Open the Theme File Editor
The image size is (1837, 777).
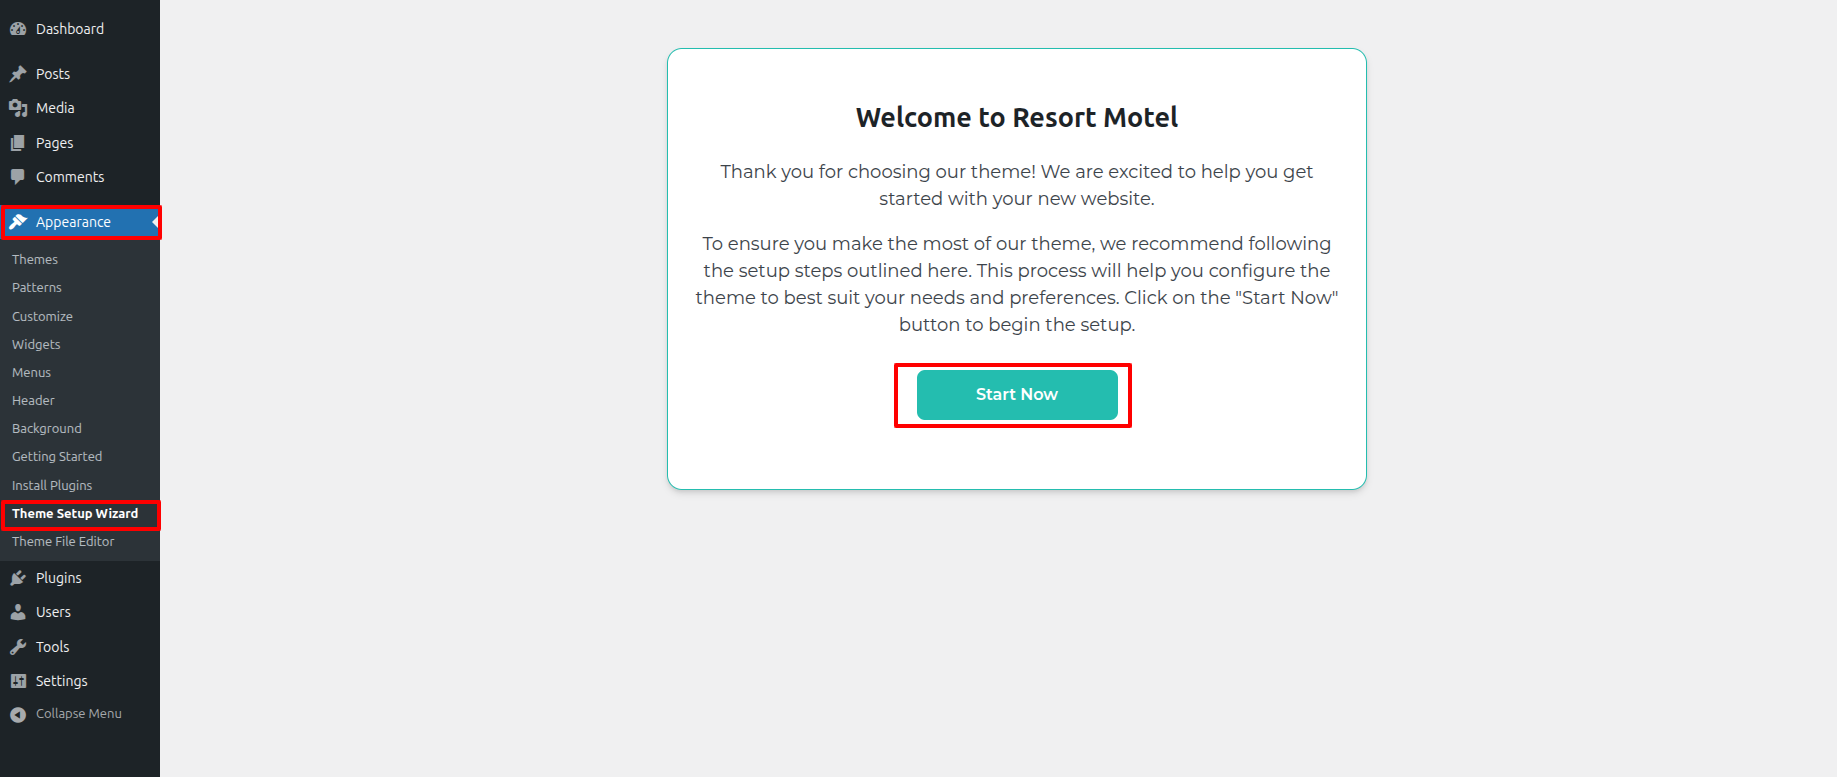pyautogui.click(x=63, y=541)
